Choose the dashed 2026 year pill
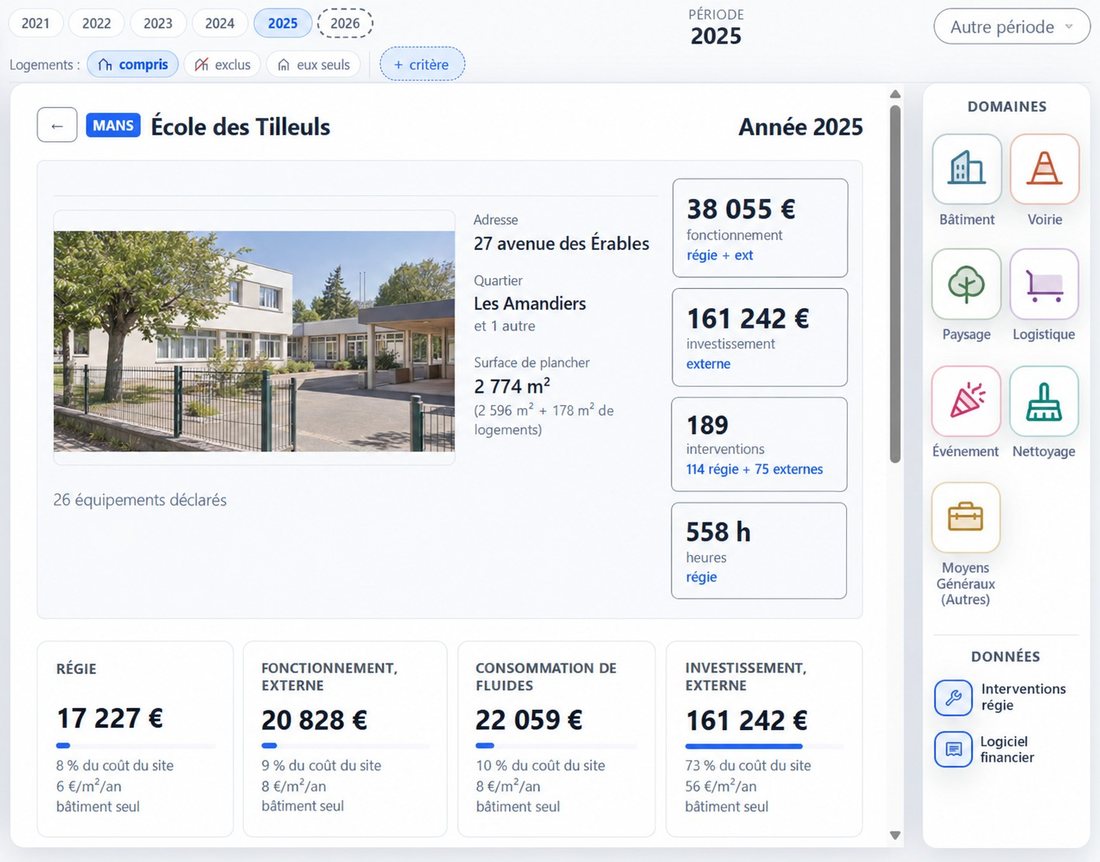Viewport: 1100px width, 862px height. (345, 23)
